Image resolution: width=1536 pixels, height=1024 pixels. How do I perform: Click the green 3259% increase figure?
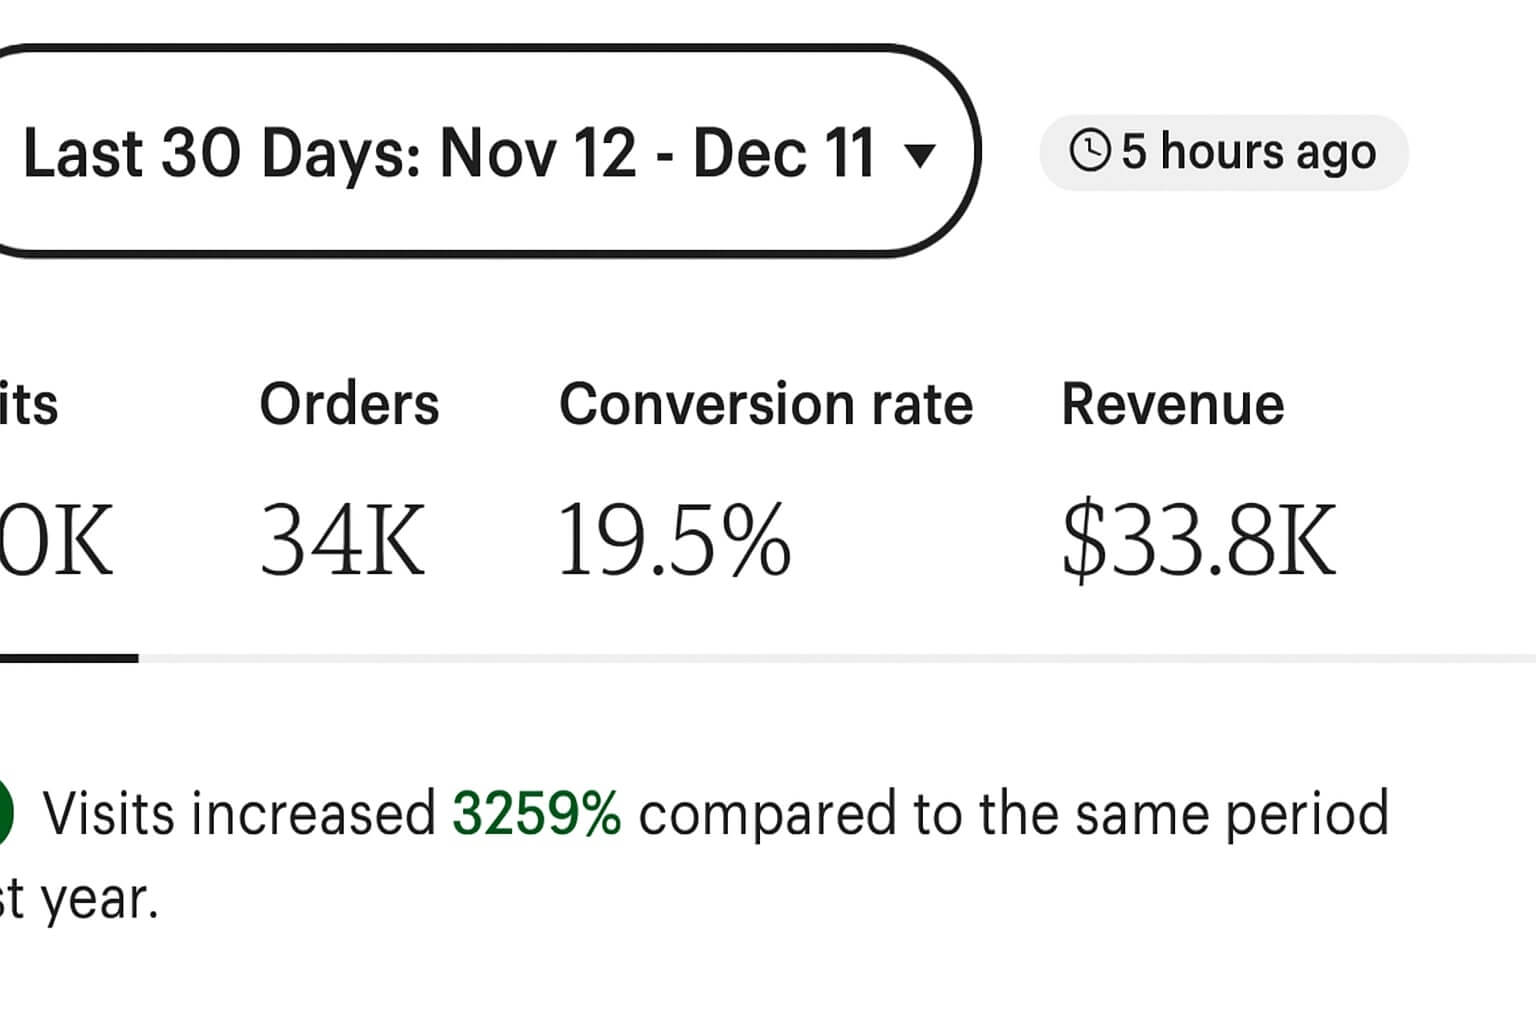(536, 813)
